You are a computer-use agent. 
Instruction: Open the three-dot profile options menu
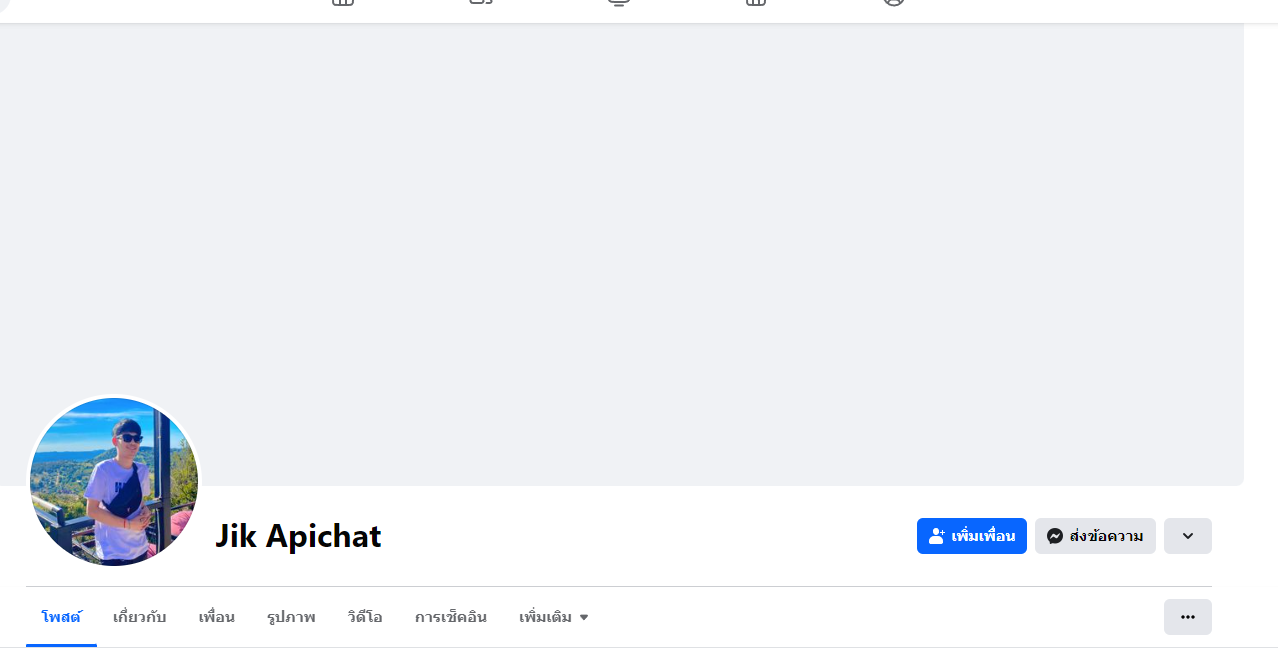1188,617
